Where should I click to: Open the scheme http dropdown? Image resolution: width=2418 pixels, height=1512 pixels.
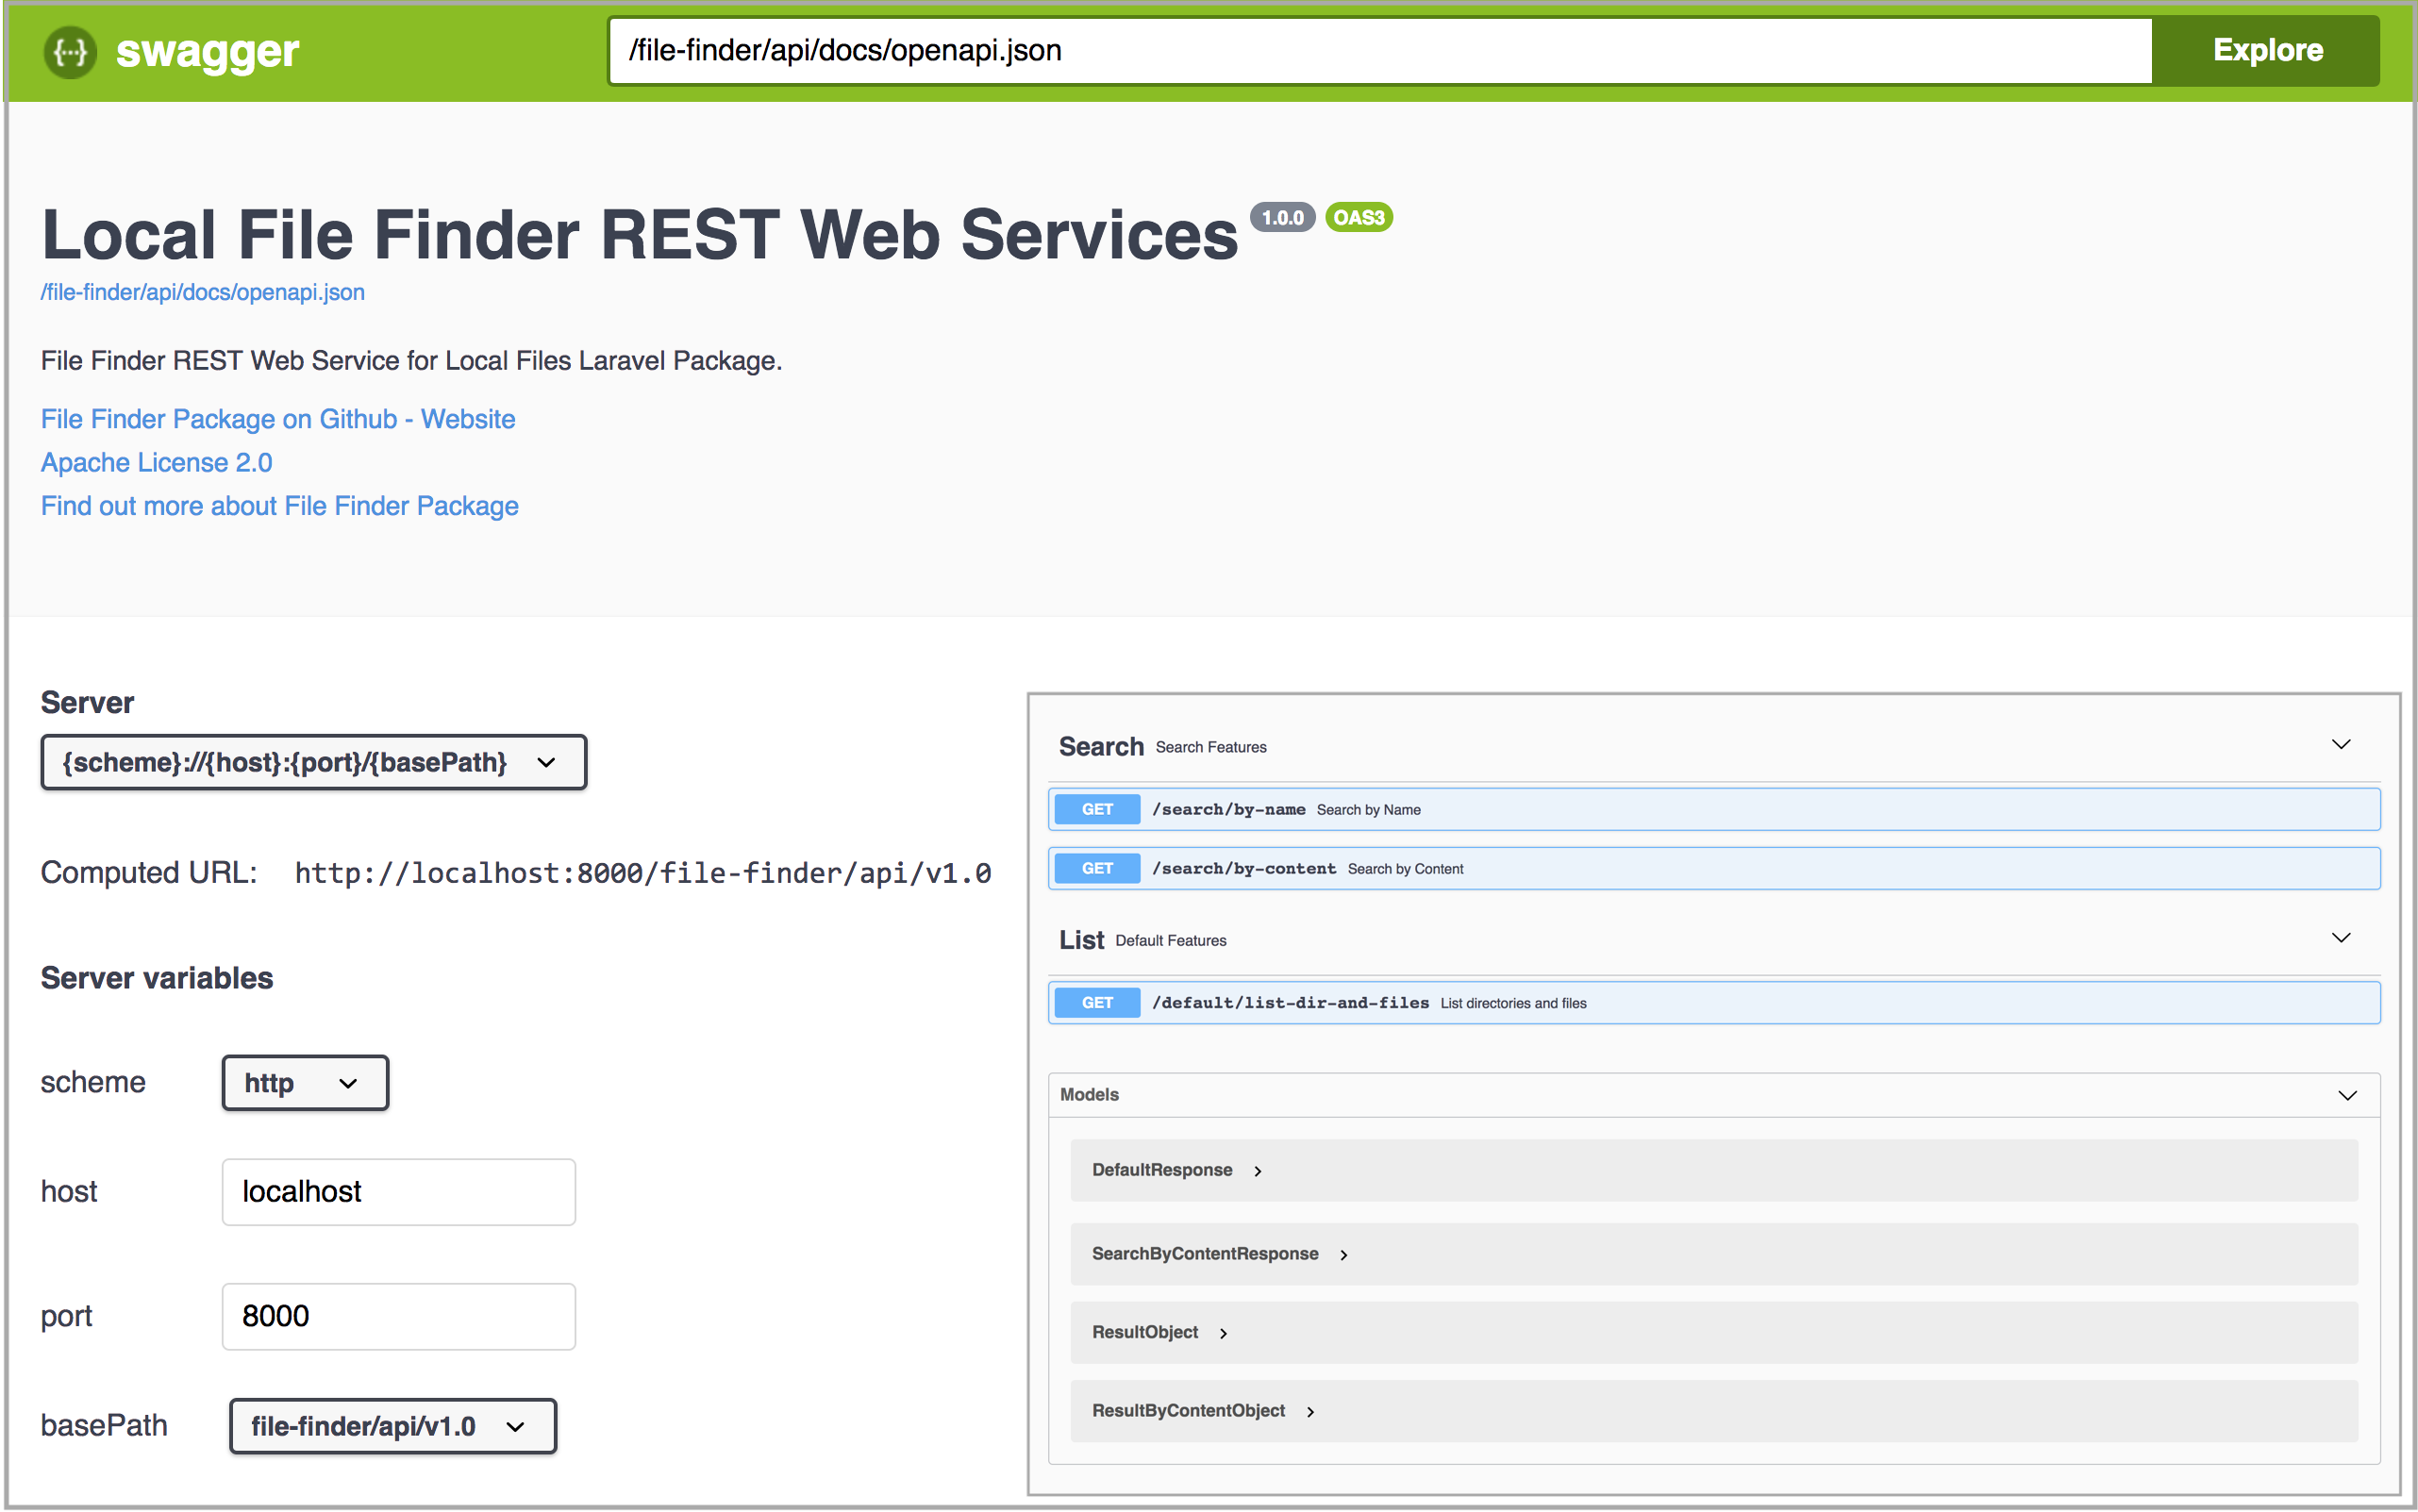coord(305,1083)
